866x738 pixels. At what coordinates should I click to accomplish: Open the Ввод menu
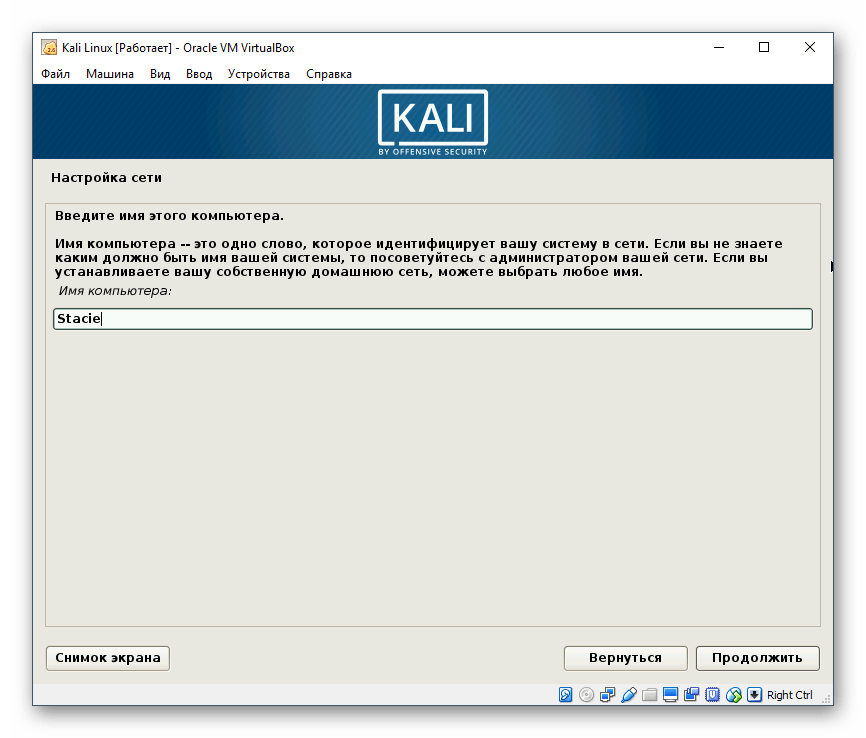198,74
